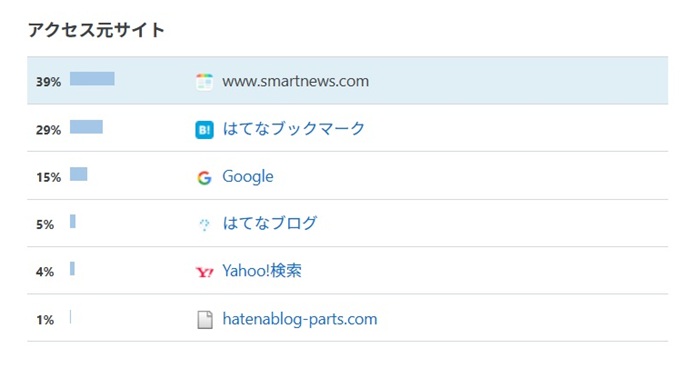Open the はてなブログ link
Image resolution: width=700 pixels, height=378 pixels.
(270, 223)
